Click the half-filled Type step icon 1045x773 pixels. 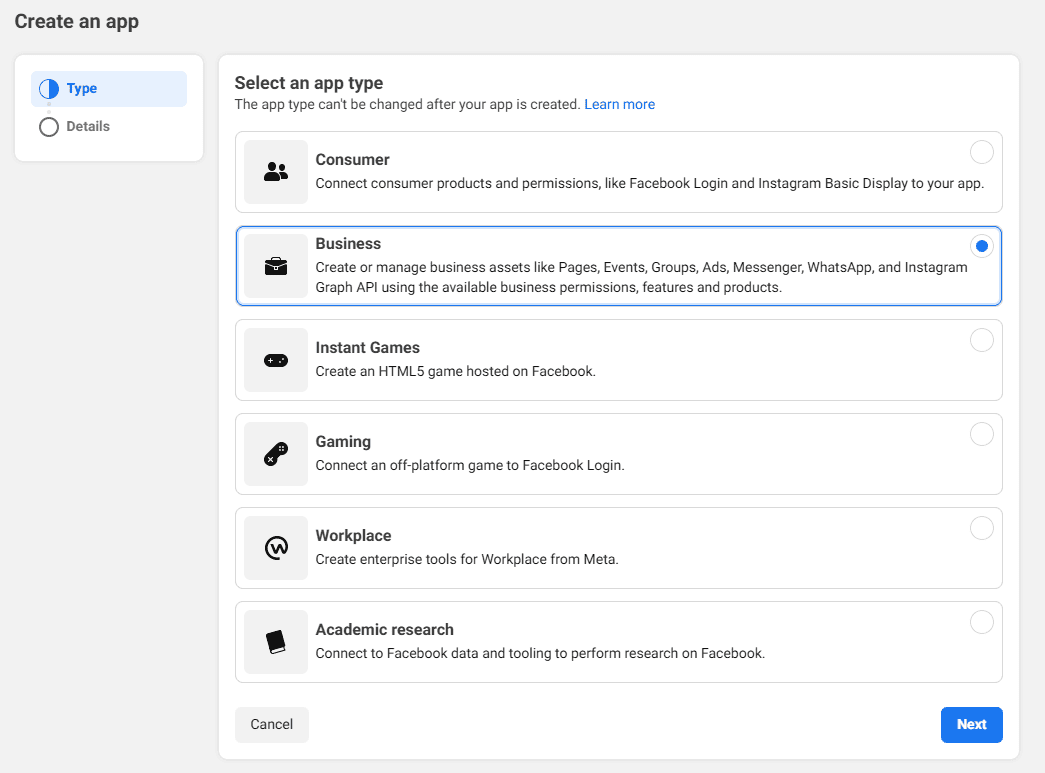coord(49,89)
